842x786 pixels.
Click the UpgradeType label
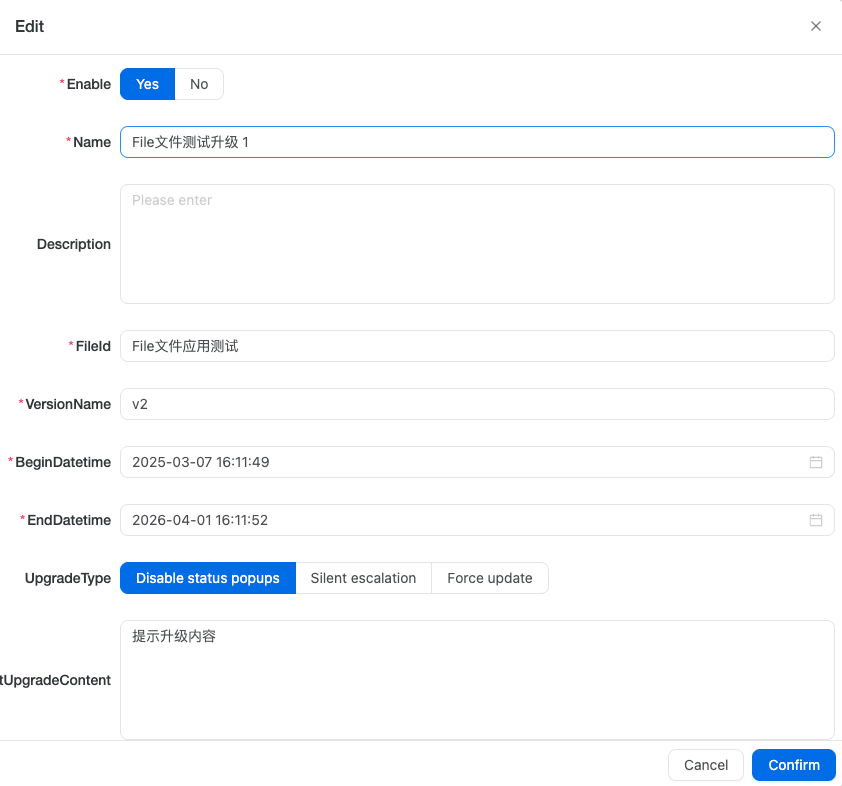(68, 578)
